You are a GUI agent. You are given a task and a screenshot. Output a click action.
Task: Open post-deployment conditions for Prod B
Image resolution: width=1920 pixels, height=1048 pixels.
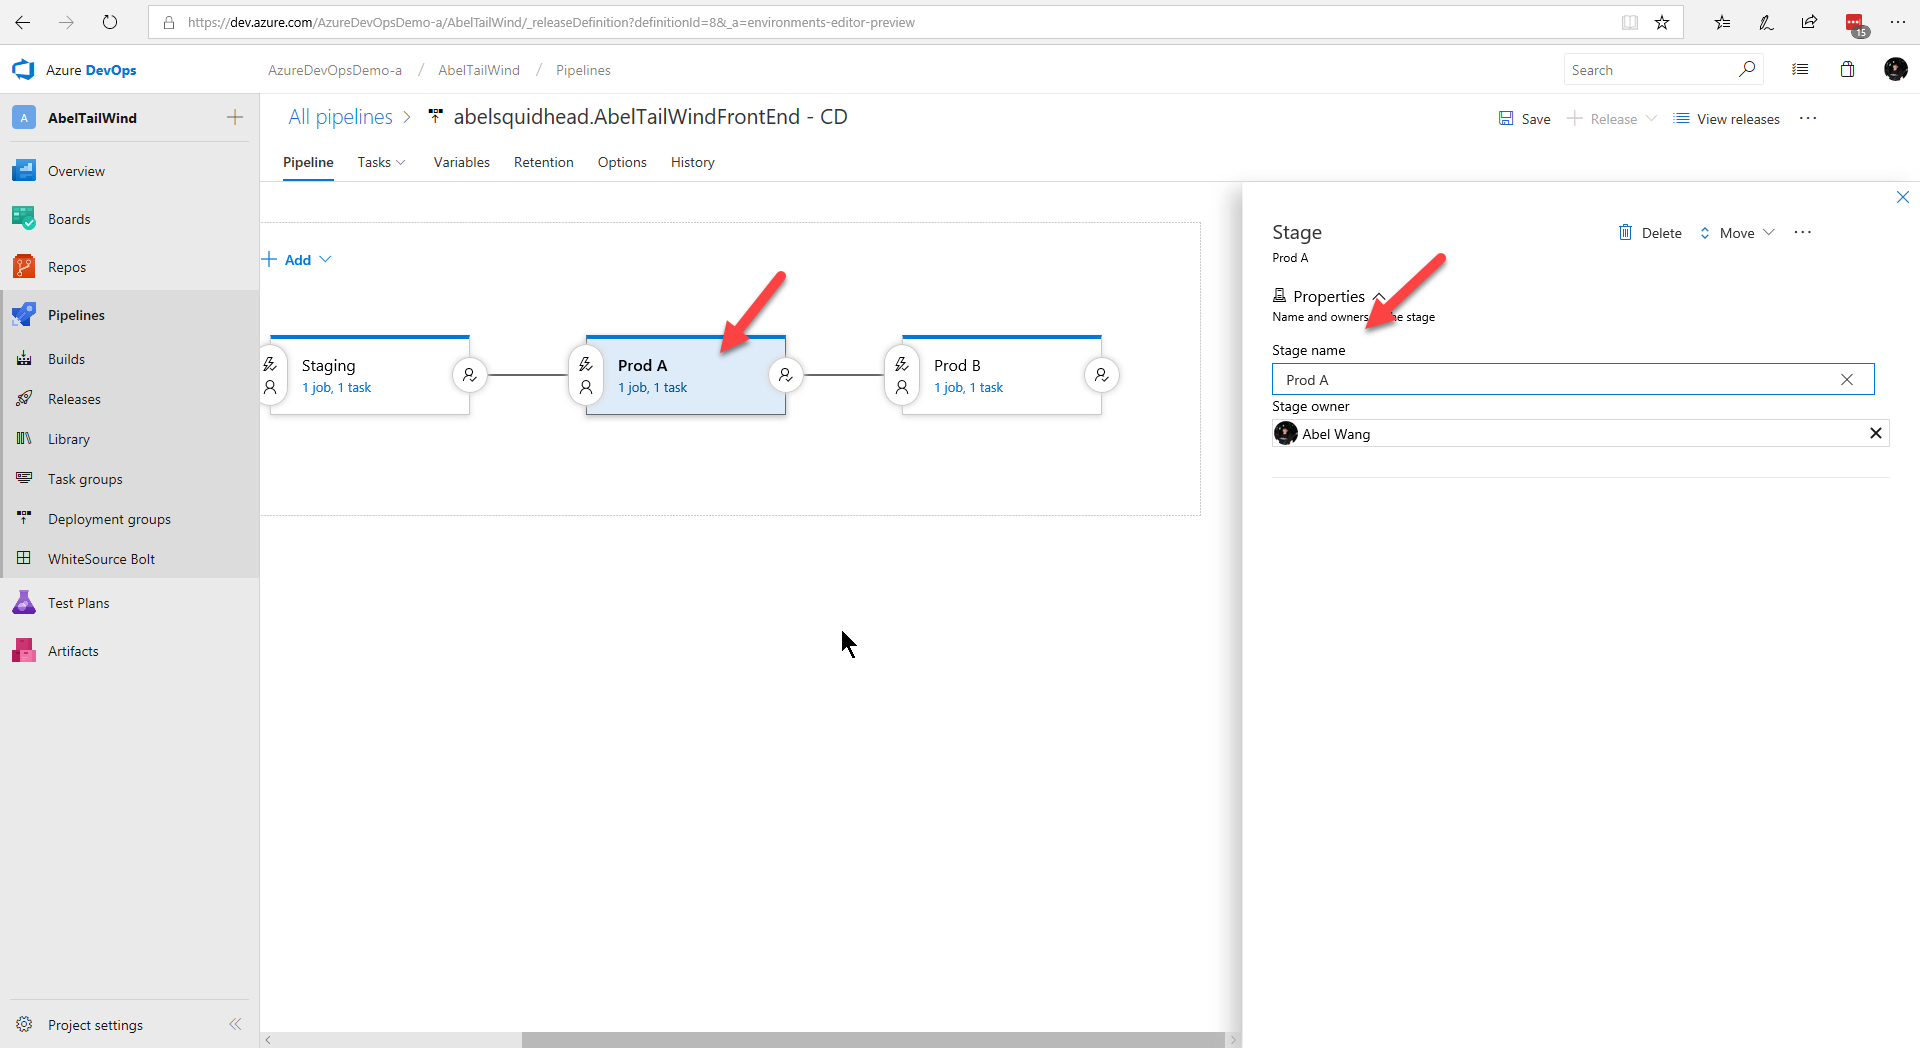tap(1101, 375)
